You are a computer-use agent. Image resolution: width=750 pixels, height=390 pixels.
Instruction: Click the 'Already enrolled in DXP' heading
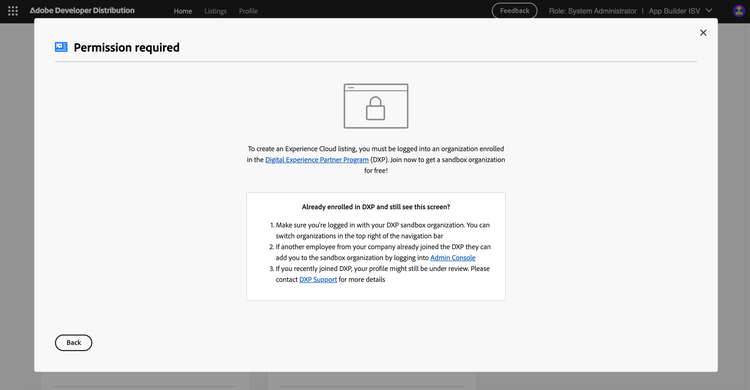tap(376, 207)
